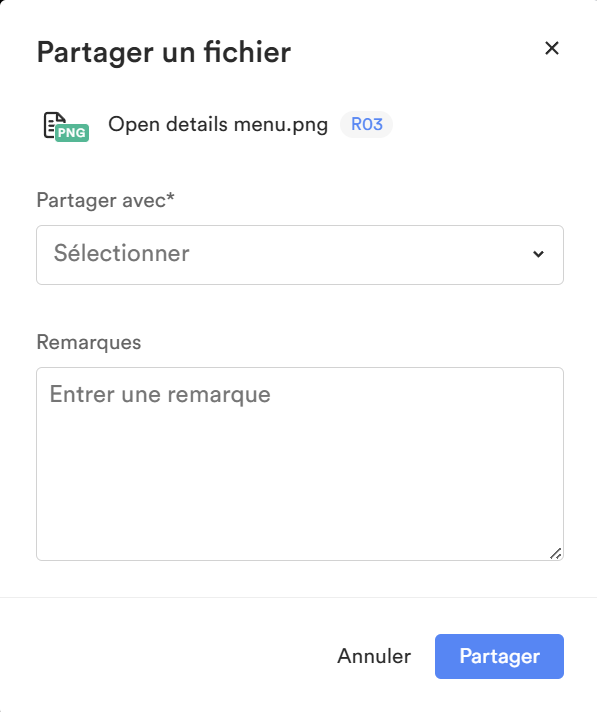Viewport: 597px width, 712px height.
Task: Click the Partager un fichier dialog title
Action: [x=164, y=52]
